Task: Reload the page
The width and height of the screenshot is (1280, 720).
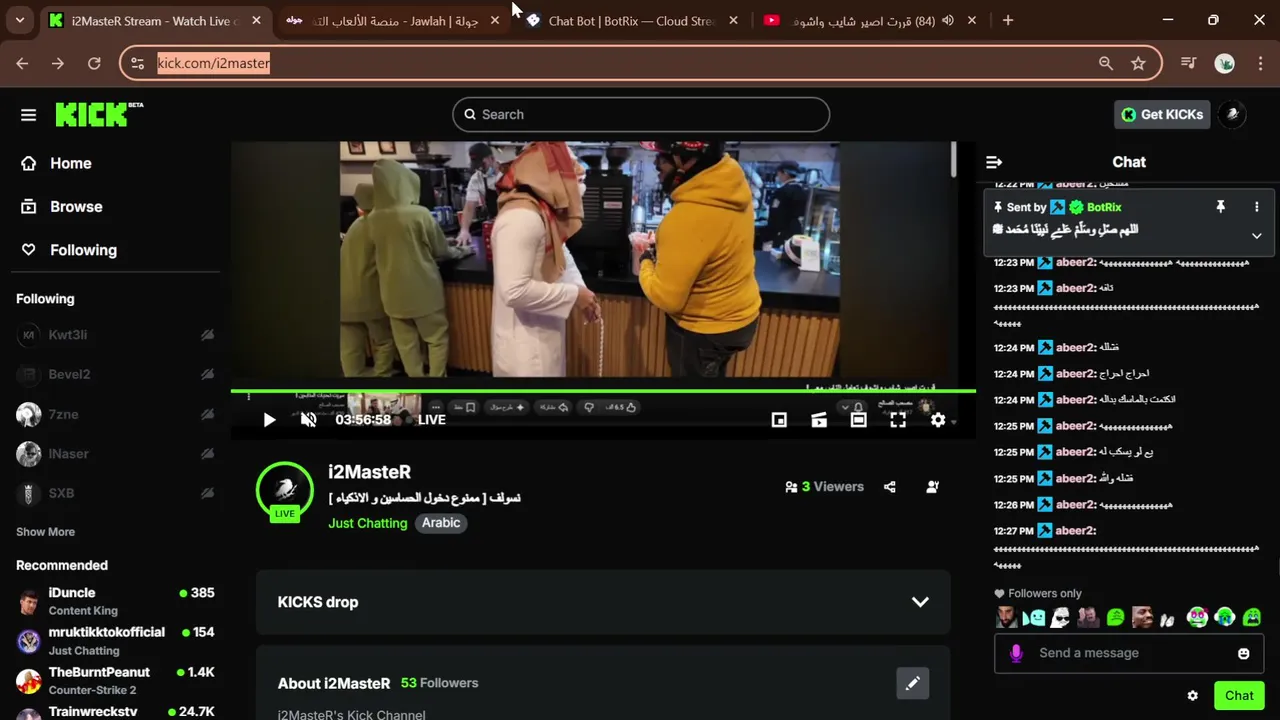Action: (94, 63)
